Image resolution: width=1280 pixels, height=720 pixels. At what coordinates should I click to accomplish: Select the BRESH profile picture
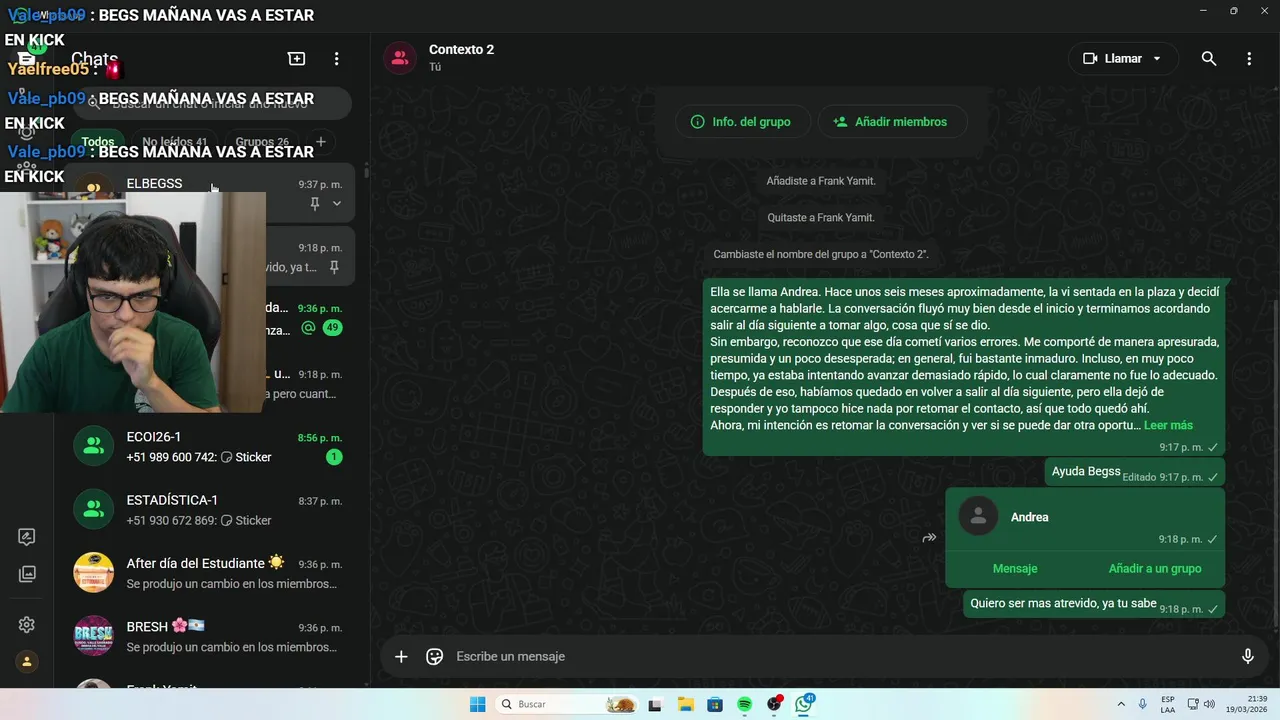(x=93, y=636)
